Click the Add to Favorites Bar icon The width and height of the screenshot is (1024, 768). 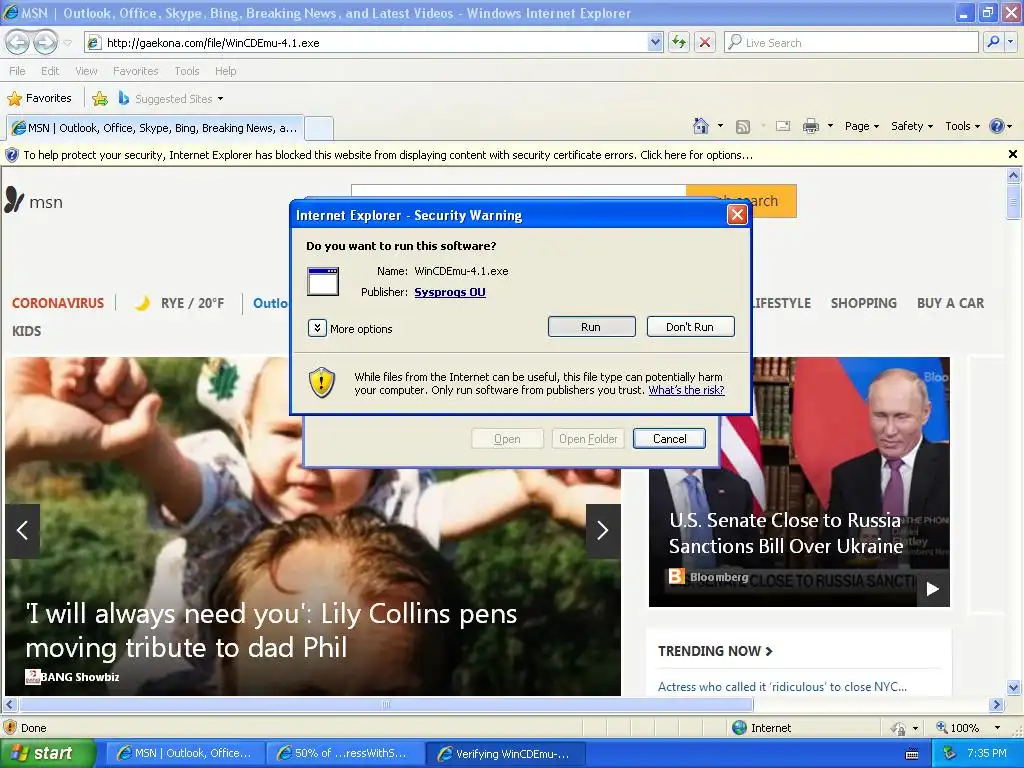(100, 99)
